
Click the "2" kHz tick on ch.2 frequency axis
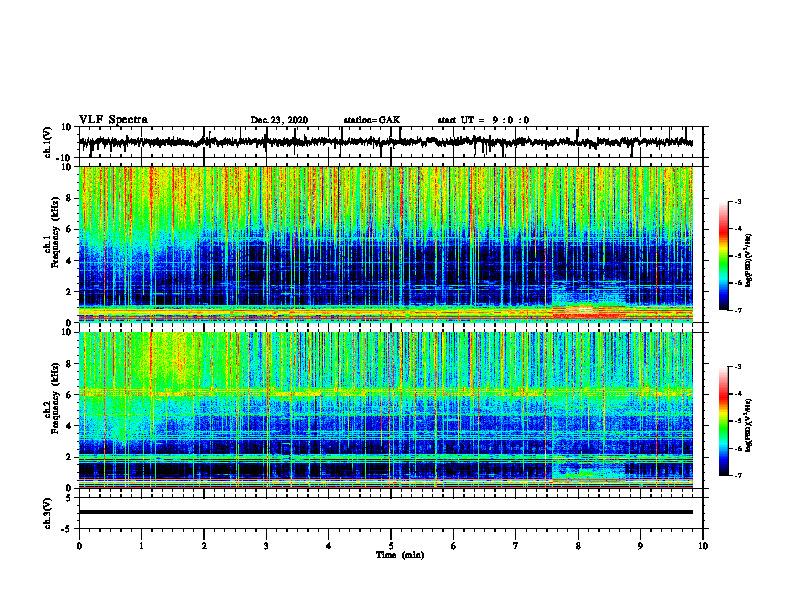[70, 457]
